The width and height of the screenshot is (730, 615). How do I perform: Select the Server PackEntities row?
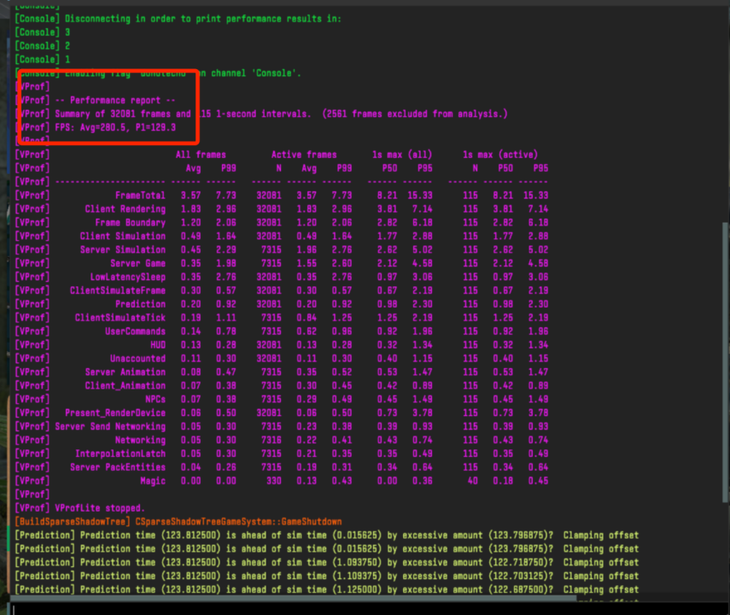pyautogui.click(x=118, y=466)
